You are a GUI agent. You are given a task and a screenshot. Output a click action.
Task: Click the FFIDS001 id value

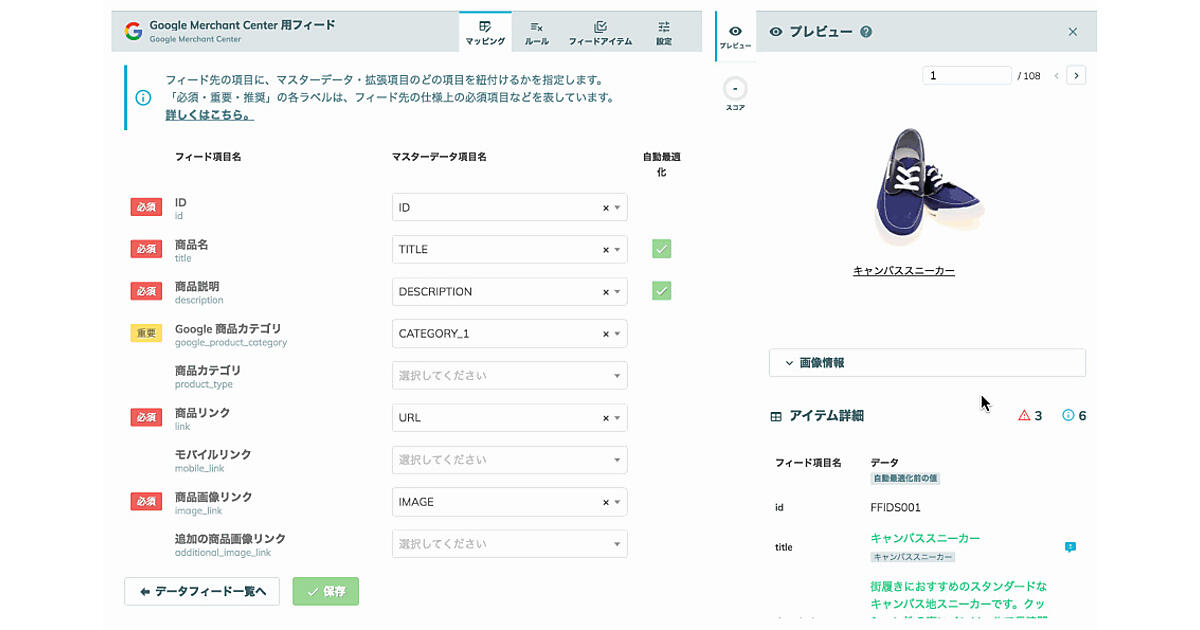coord(896,508)
